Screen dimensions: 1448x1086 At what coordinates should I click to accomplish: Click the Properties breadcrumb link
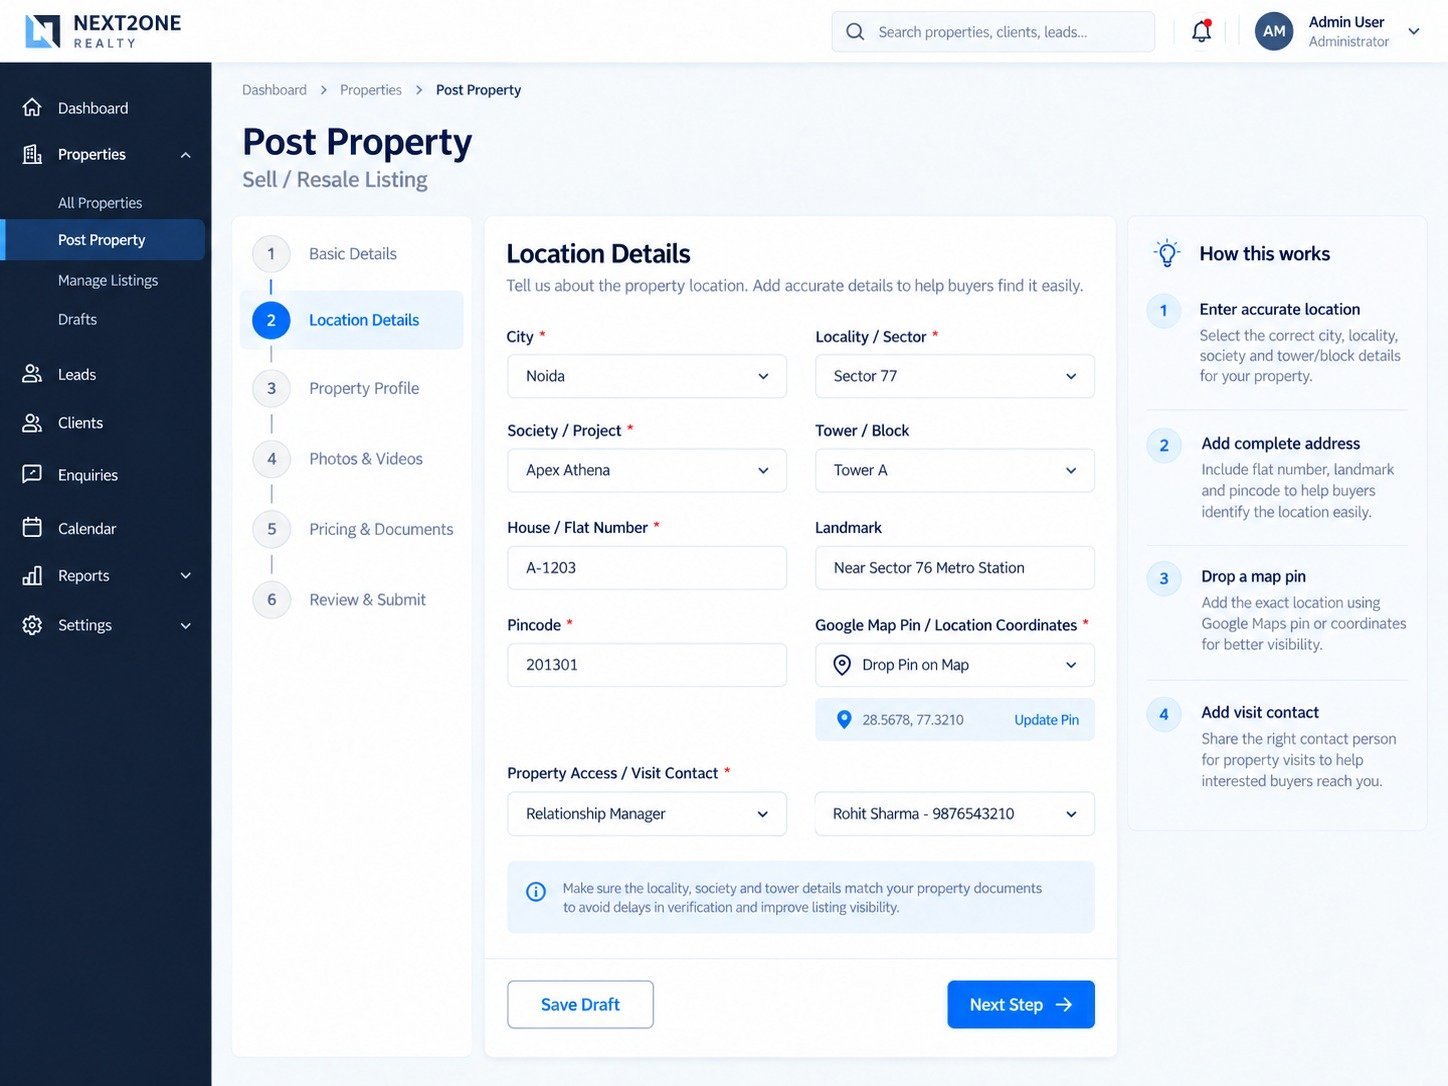(371, 90)
